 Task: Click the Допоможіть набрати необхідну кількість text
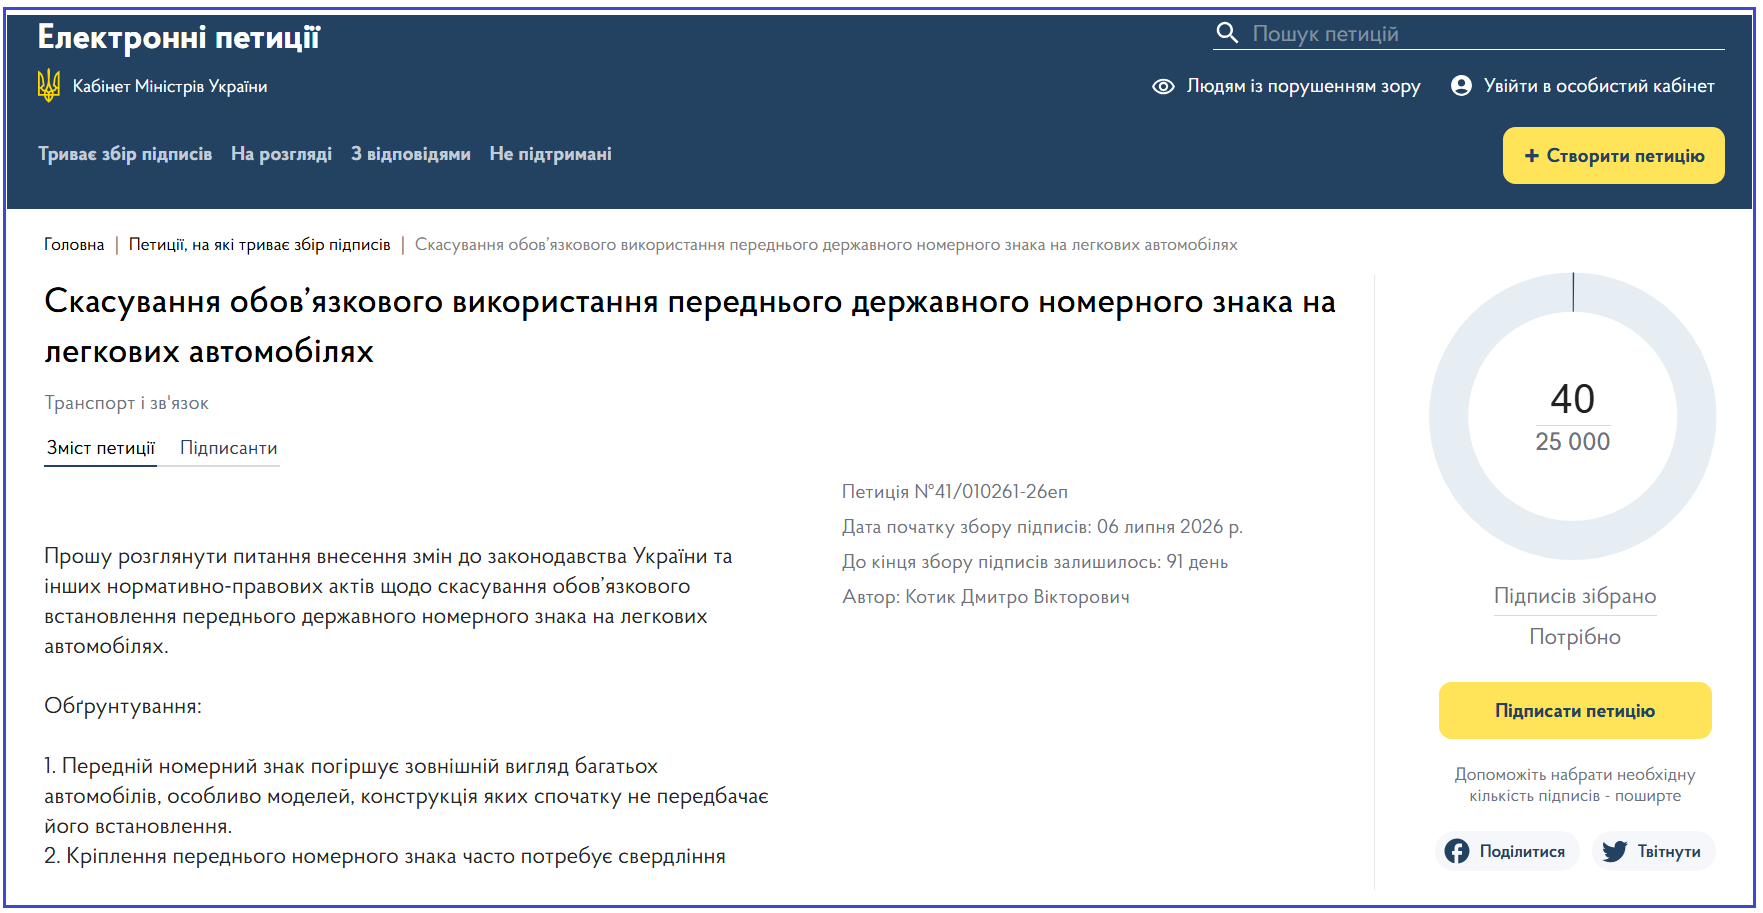pyautogui.click(x=1575, y=785)
